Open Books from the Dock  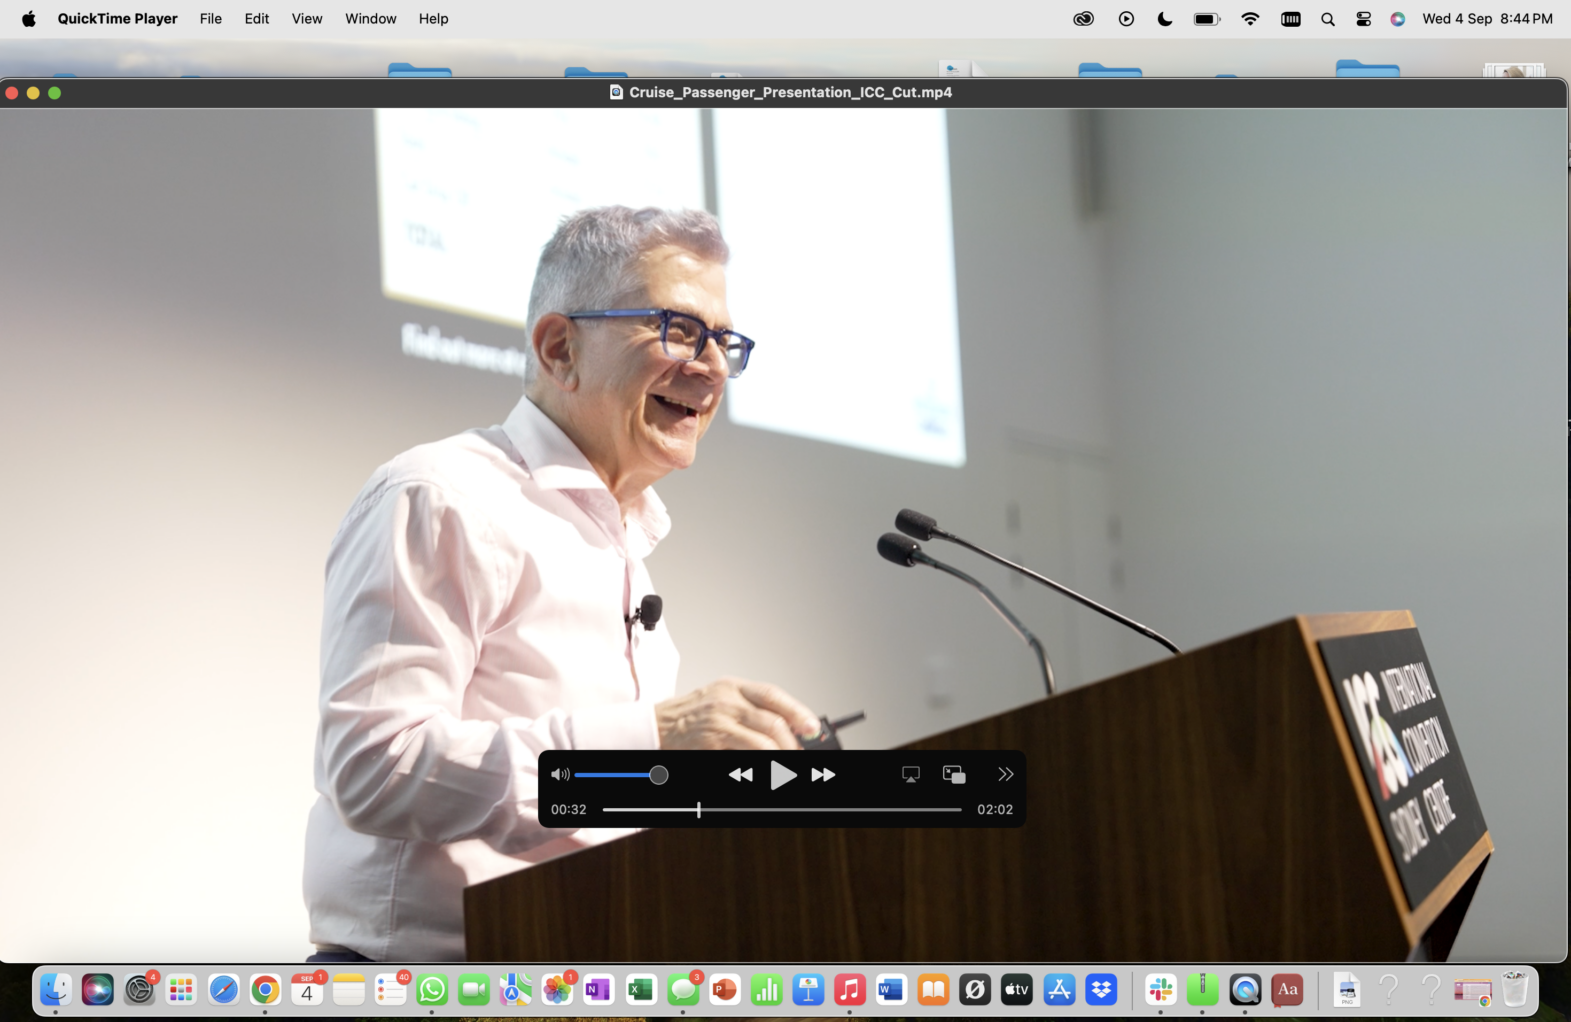(933, 990)
